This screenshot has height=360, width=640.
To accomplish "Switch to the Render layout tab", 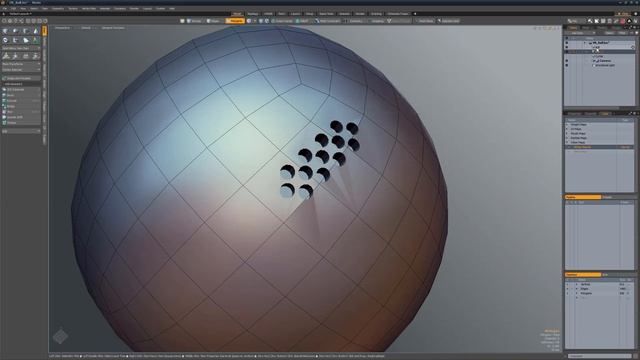I will (x=360, y=14).
